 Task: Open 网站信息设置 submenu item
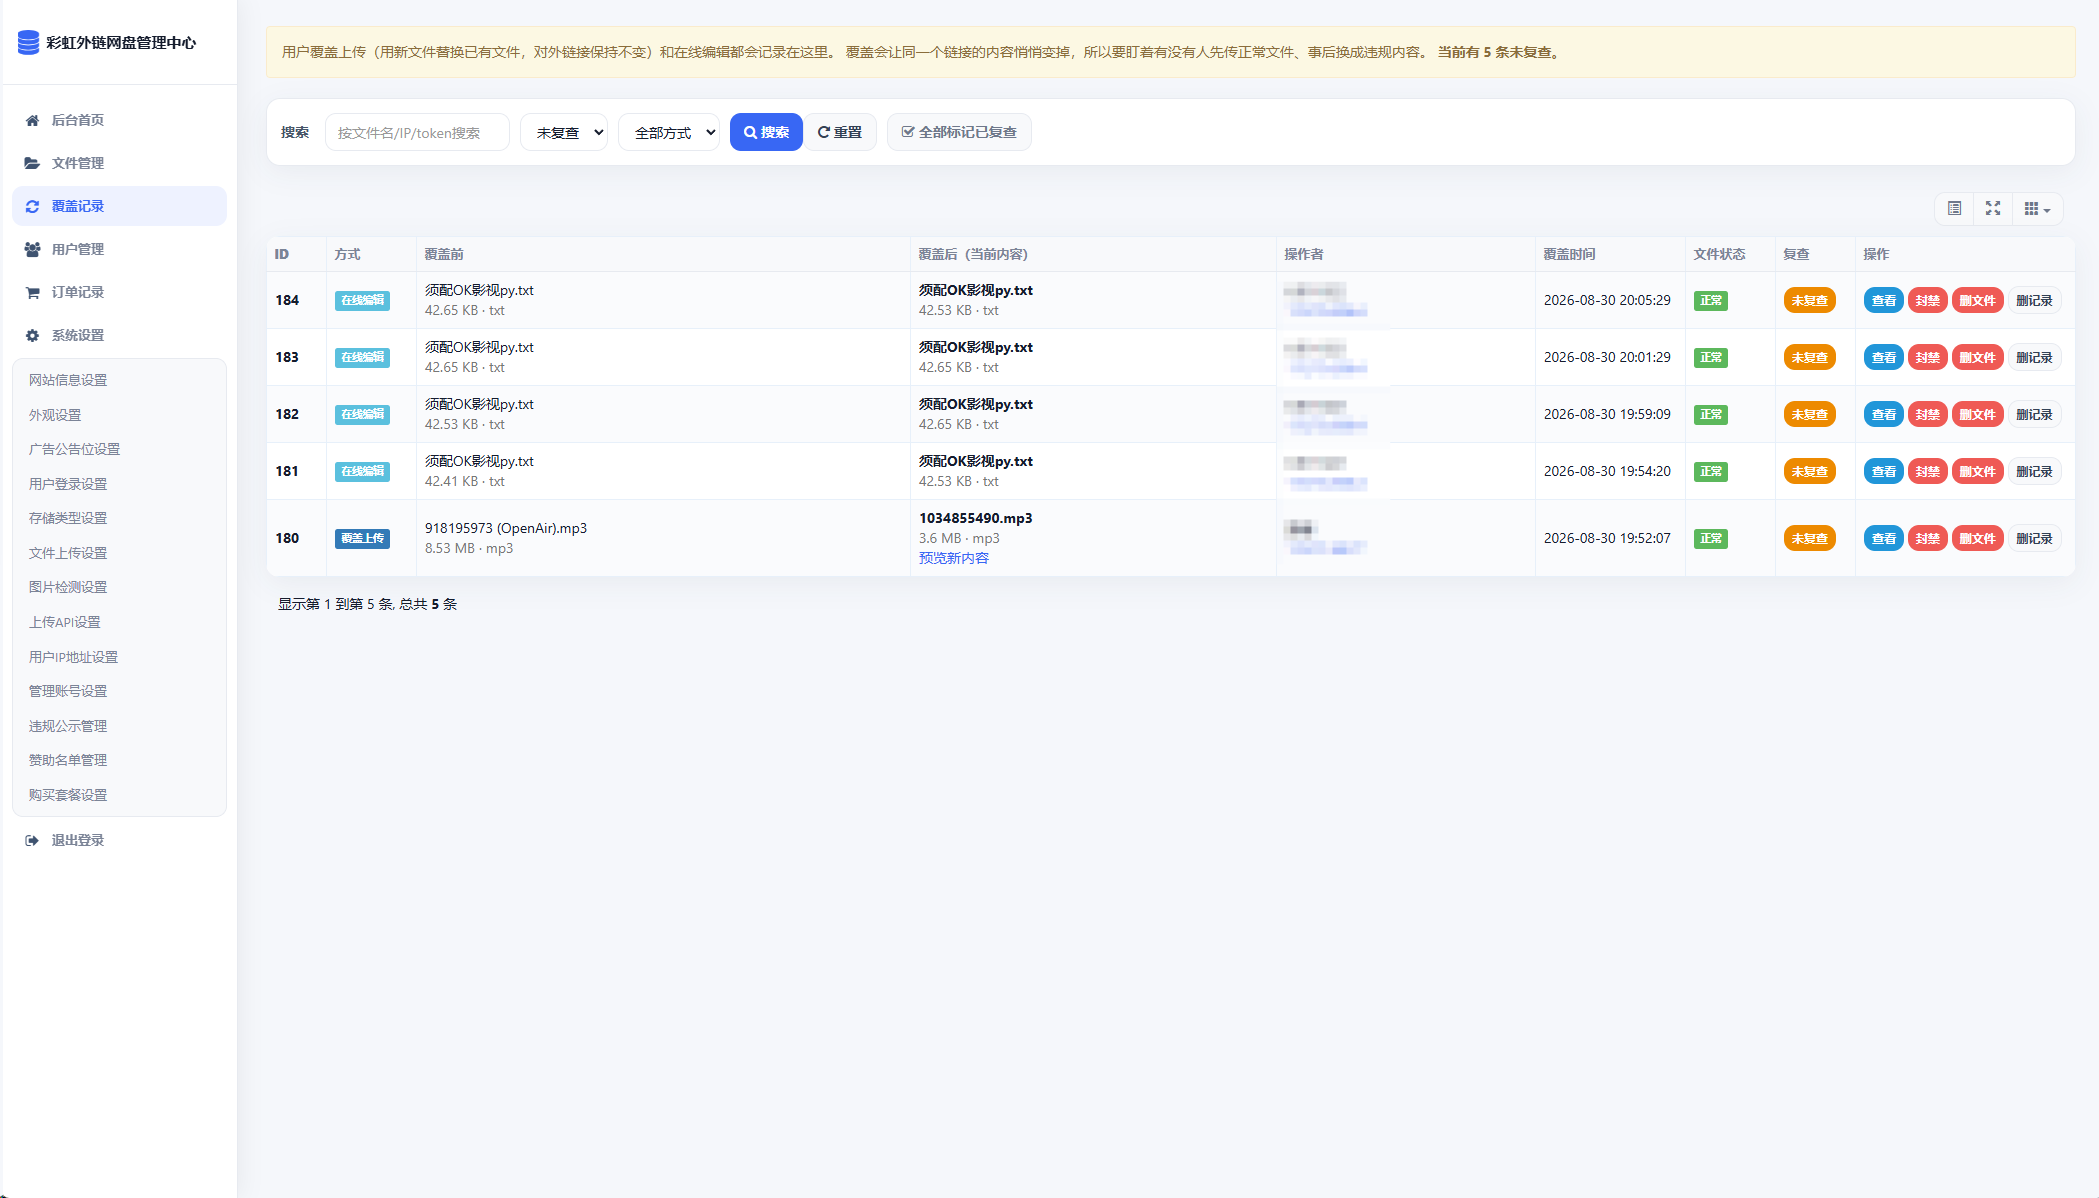68,380
